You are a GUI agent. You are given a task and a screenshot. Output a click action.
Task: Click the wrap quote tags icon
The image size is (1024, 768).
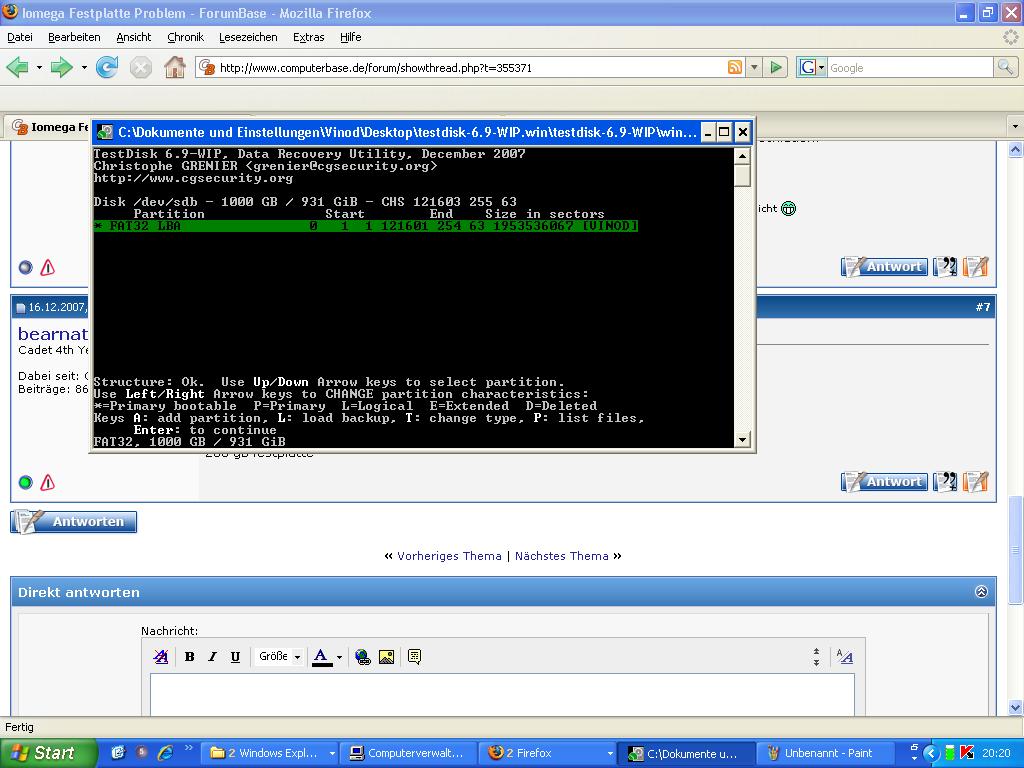(414, 656)
